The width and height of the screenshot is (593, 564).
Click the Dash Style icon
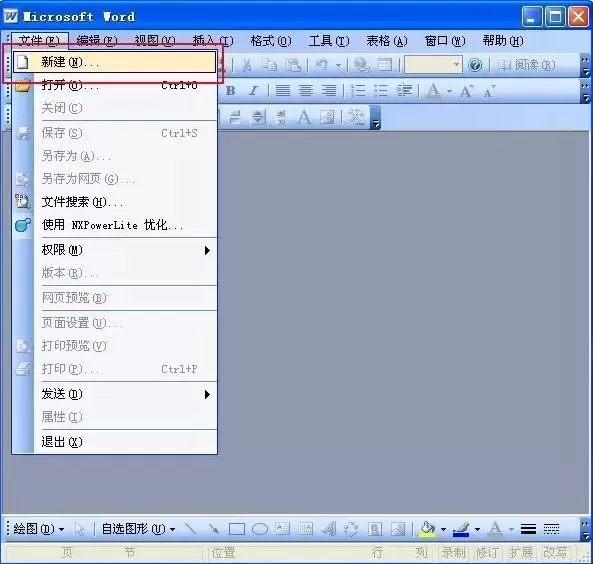551,528
